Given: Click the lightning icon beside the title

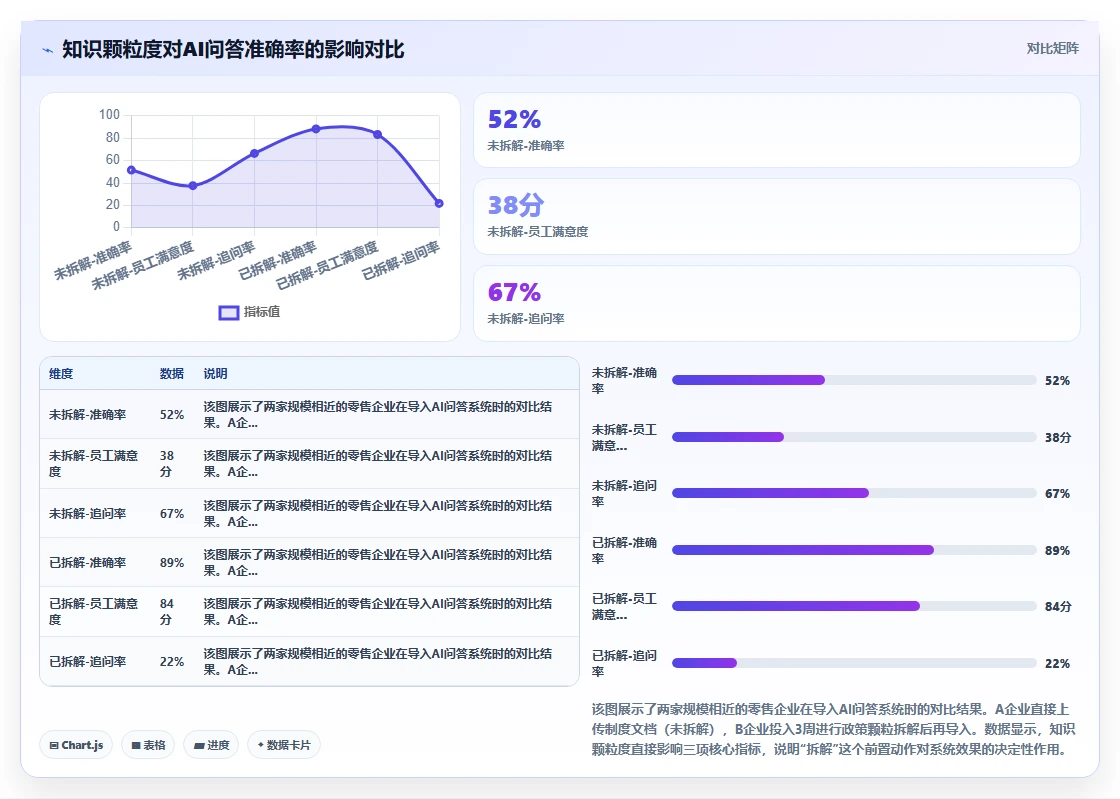Looking at the screenshot, I should pos(48,50).
